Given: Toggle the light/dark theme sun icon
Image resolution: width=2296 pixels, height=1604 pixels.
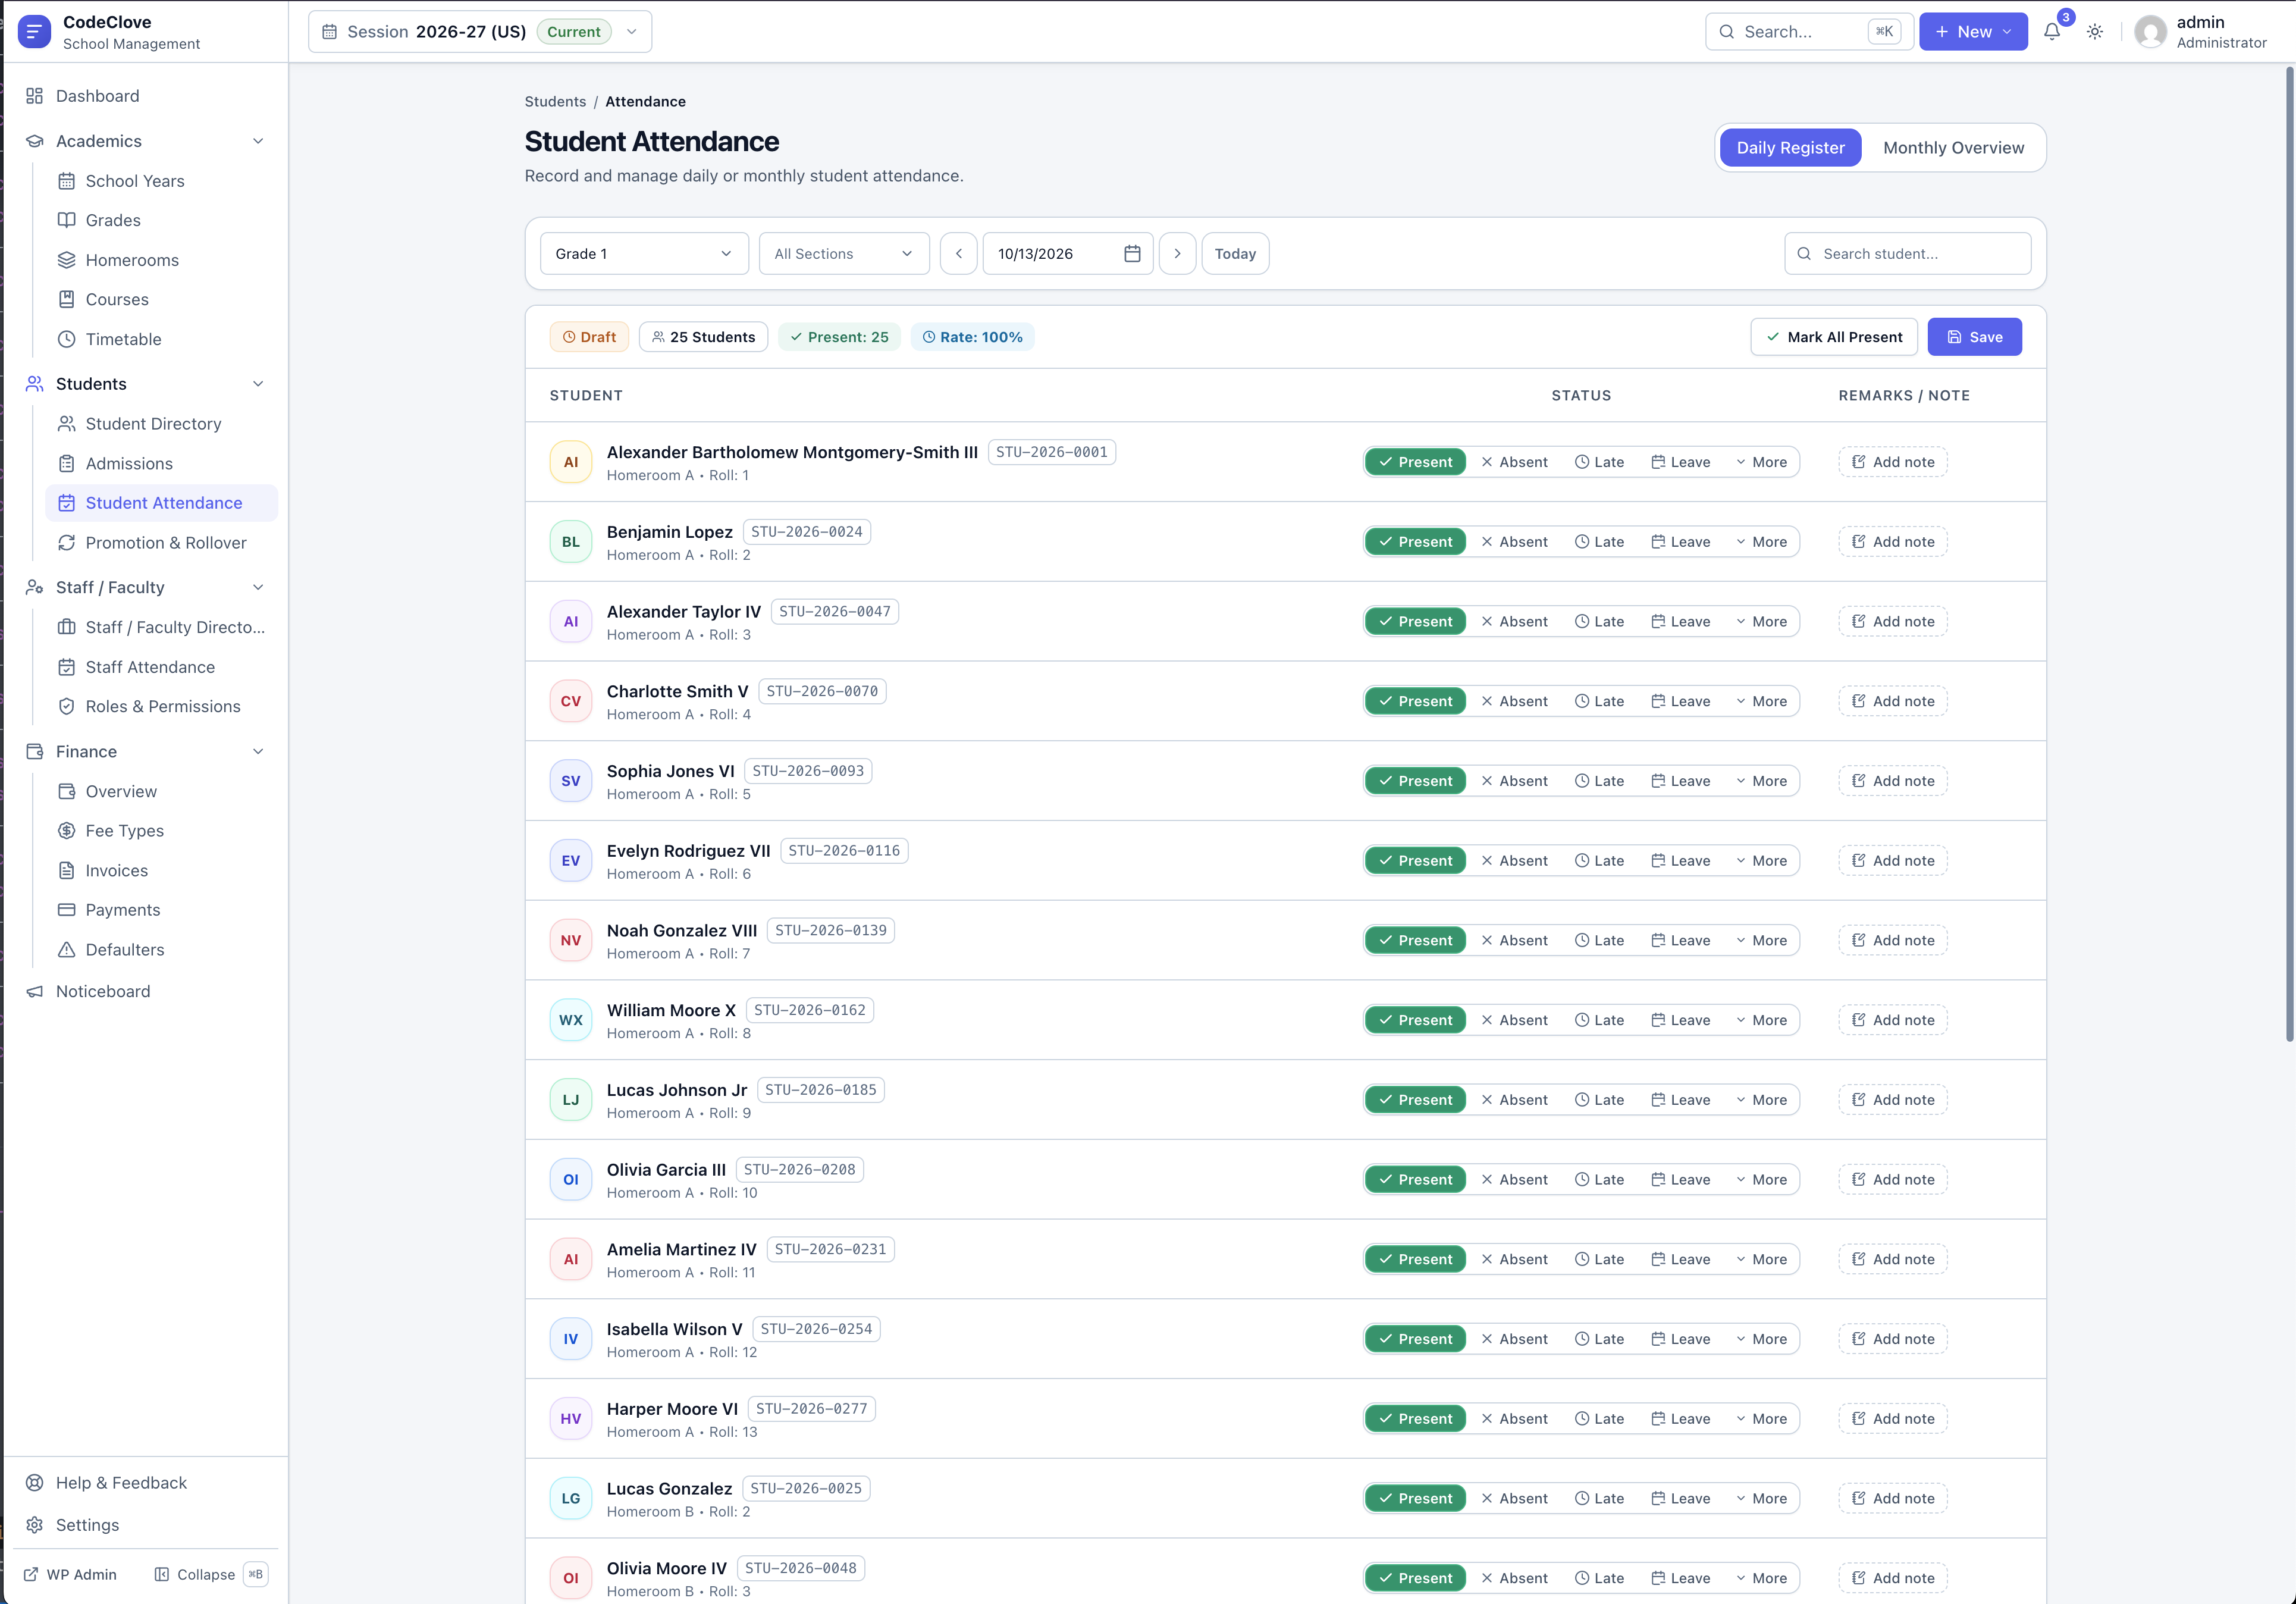Looking at the screenshot, I should pyautogui.click(x=2095, y=32).
